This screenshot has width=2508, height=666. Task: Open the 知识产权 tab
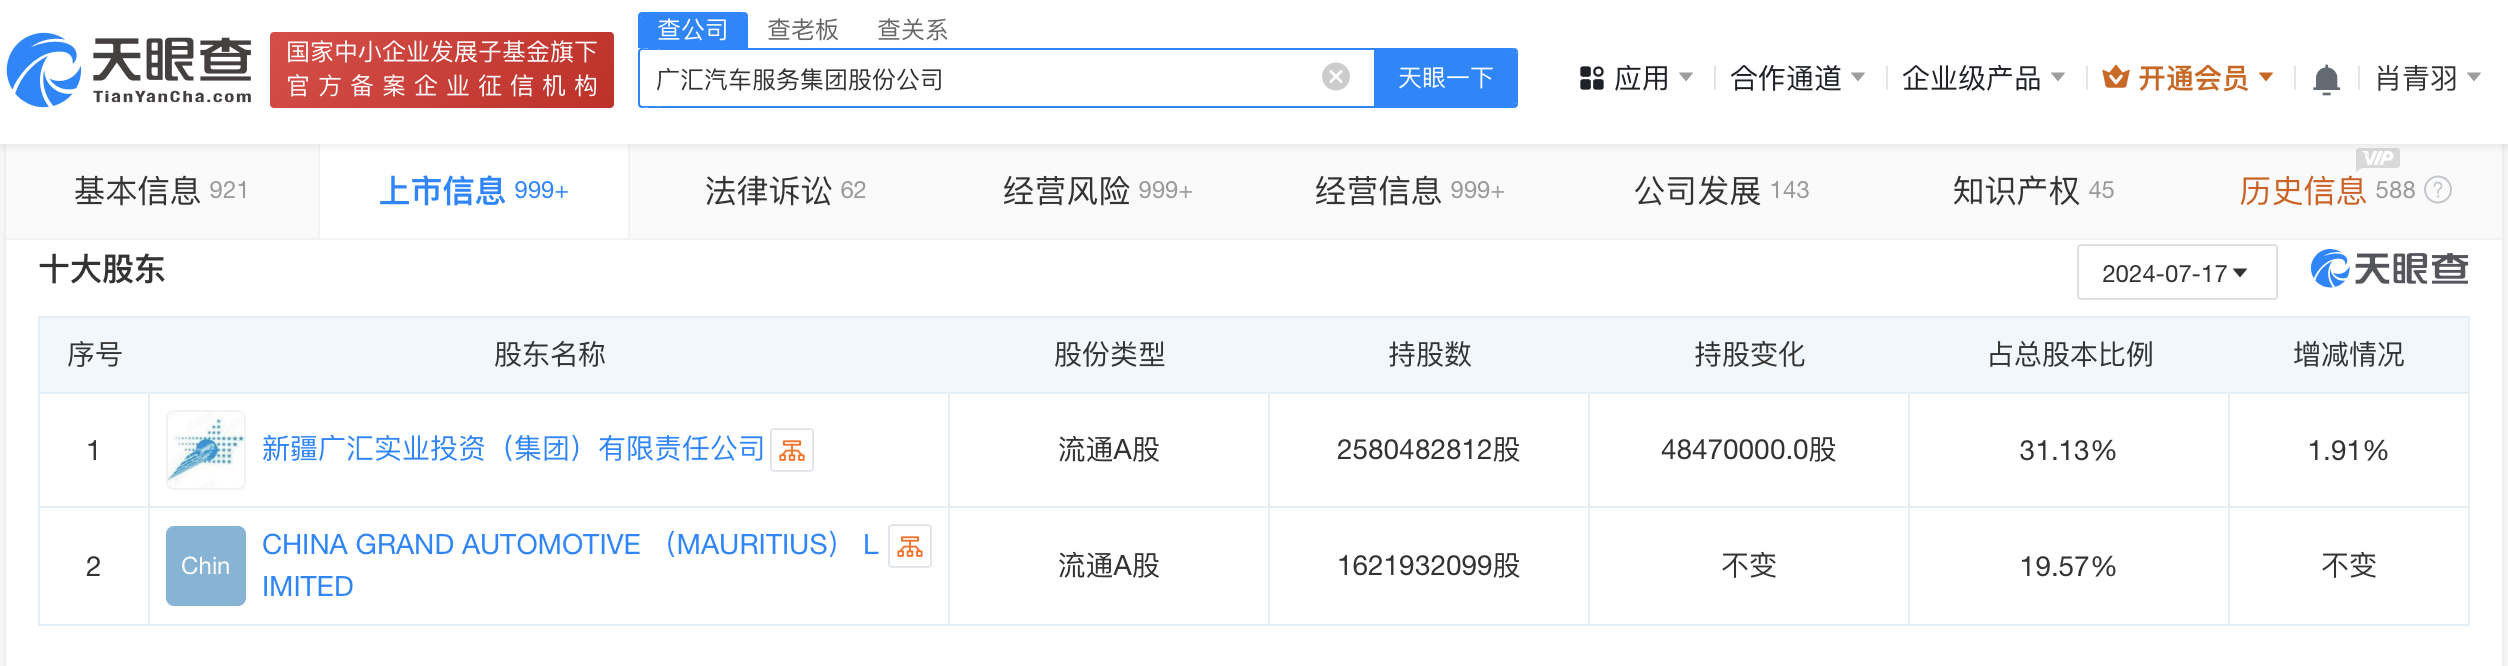(2033, 190)
